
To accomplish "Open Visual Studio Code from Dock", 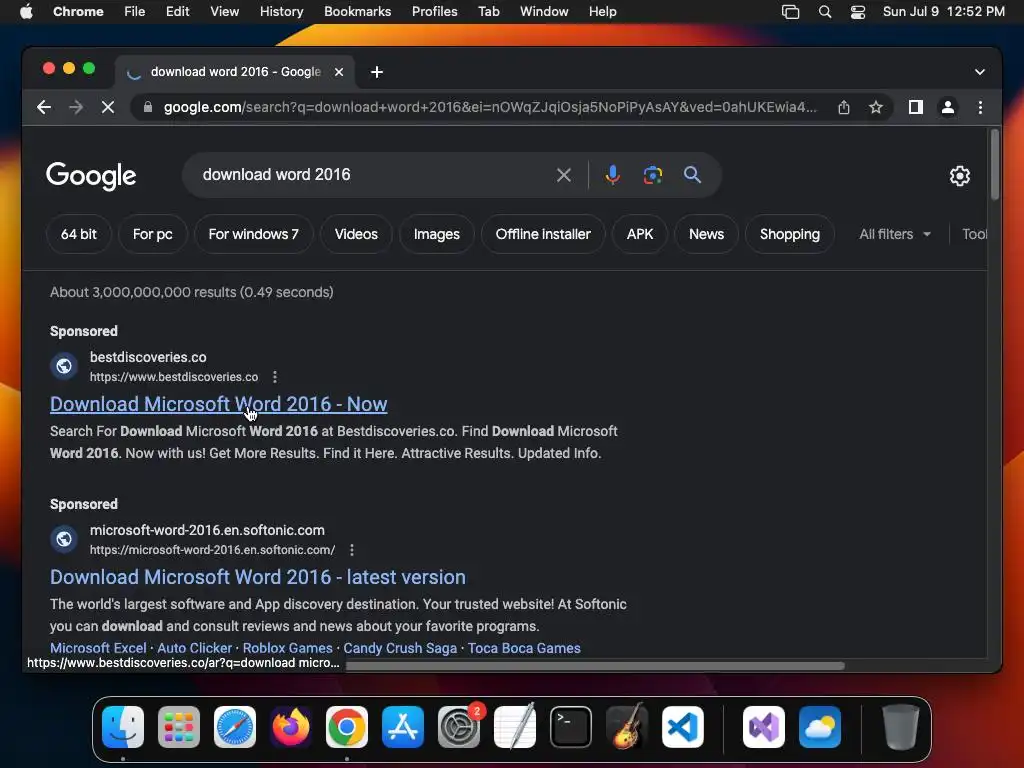I will click(682, 727).
